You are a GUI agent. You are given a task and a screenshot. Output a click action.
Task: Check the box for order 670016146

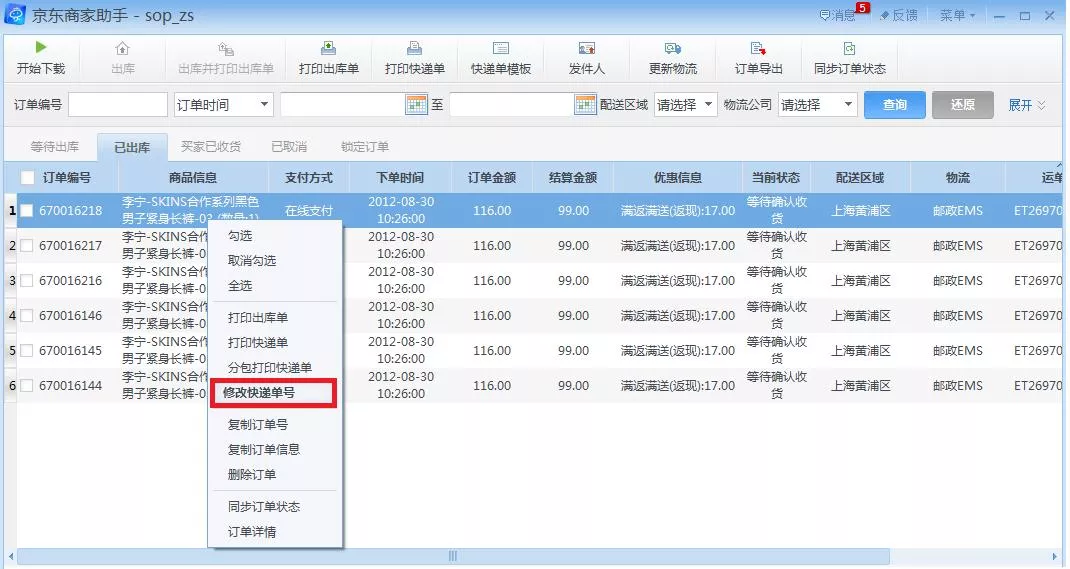(27, 316)
